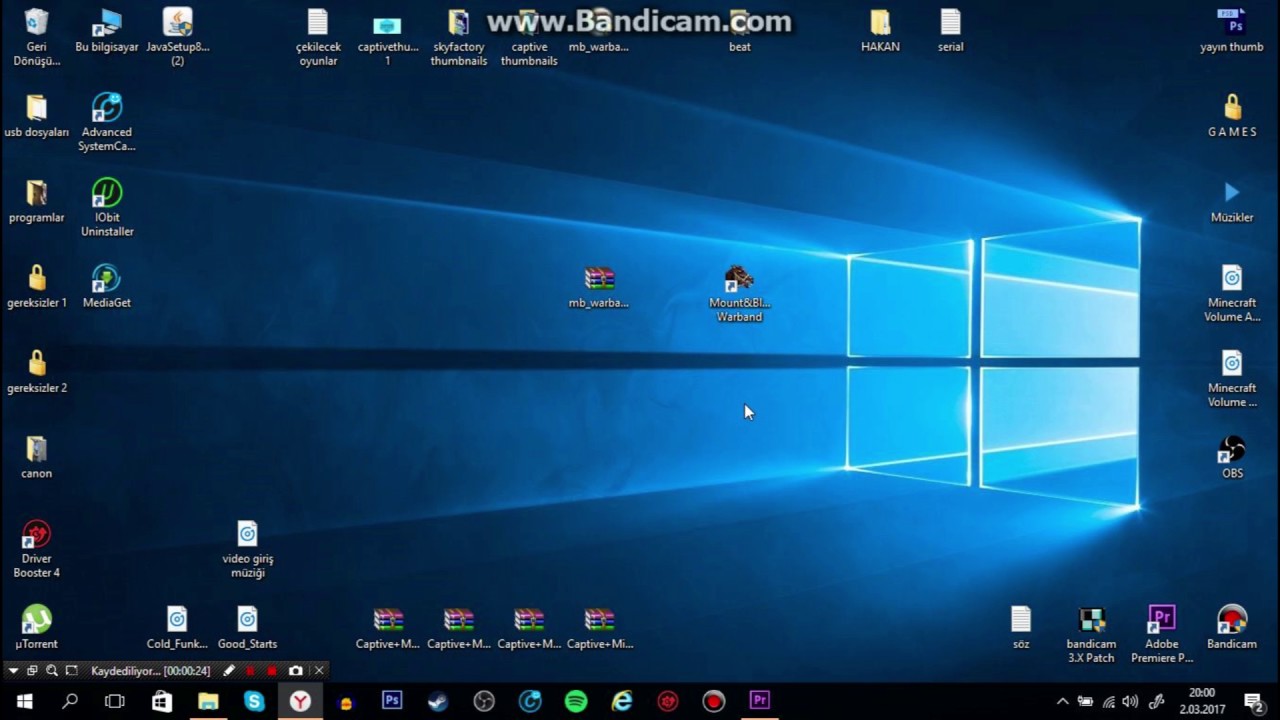1280x720 pixels.
Task: Open Steam from the taskbar
Action: [x=438, y=701]
